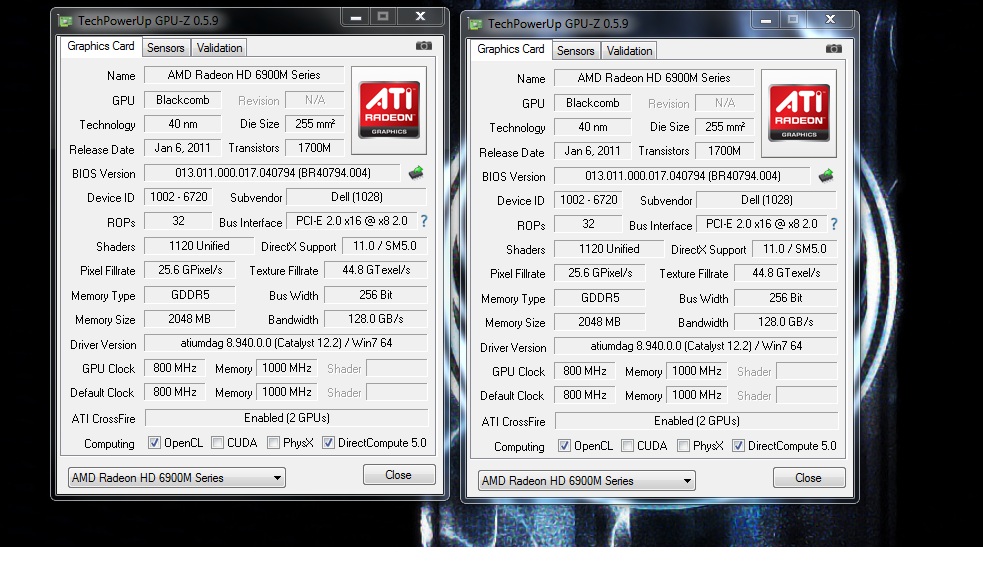This screenshot has height=571, width=983.
Task: Click the camera screenshot icon in left GPU-Z window
Action: coord(424,46)
